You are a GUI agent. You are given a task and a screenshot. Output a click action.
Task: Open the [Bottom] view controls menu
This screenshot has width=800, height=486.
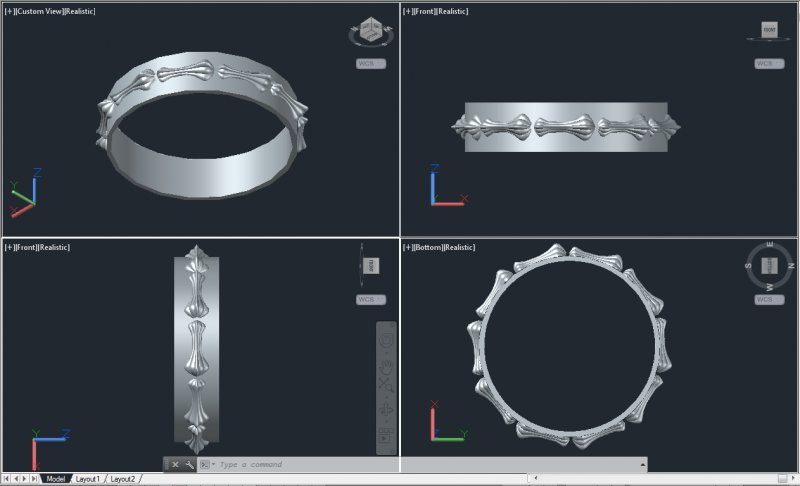(x=429, y=247)
